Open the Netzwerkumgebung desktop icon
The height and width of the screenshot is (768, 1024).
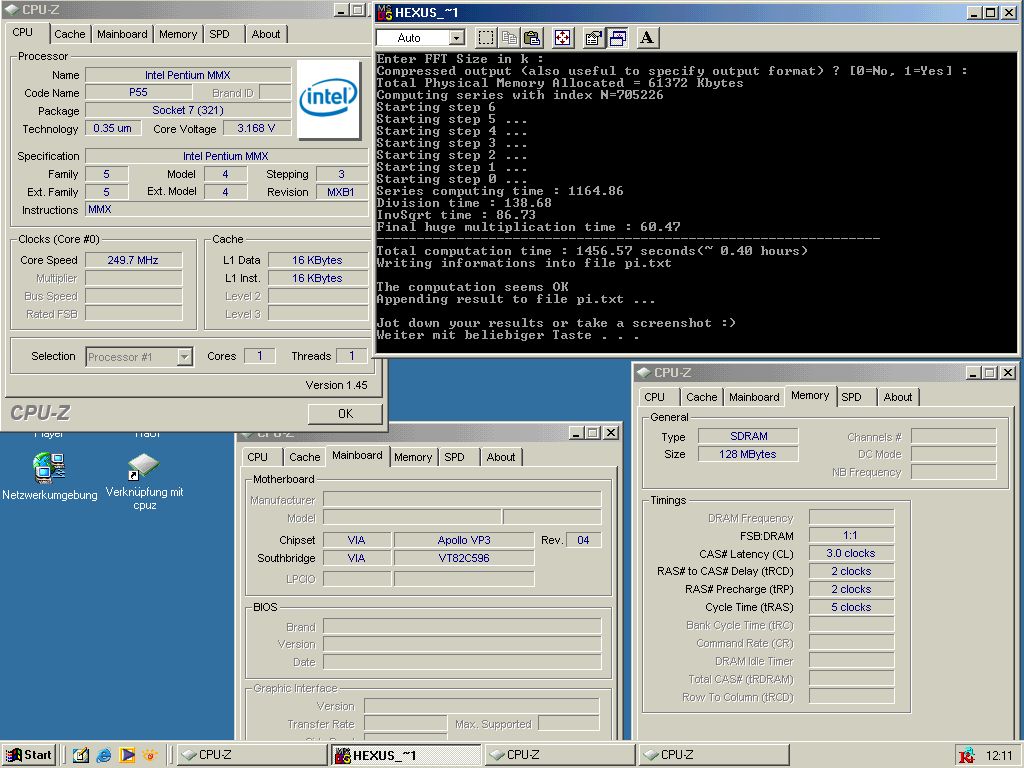point(50,477)
